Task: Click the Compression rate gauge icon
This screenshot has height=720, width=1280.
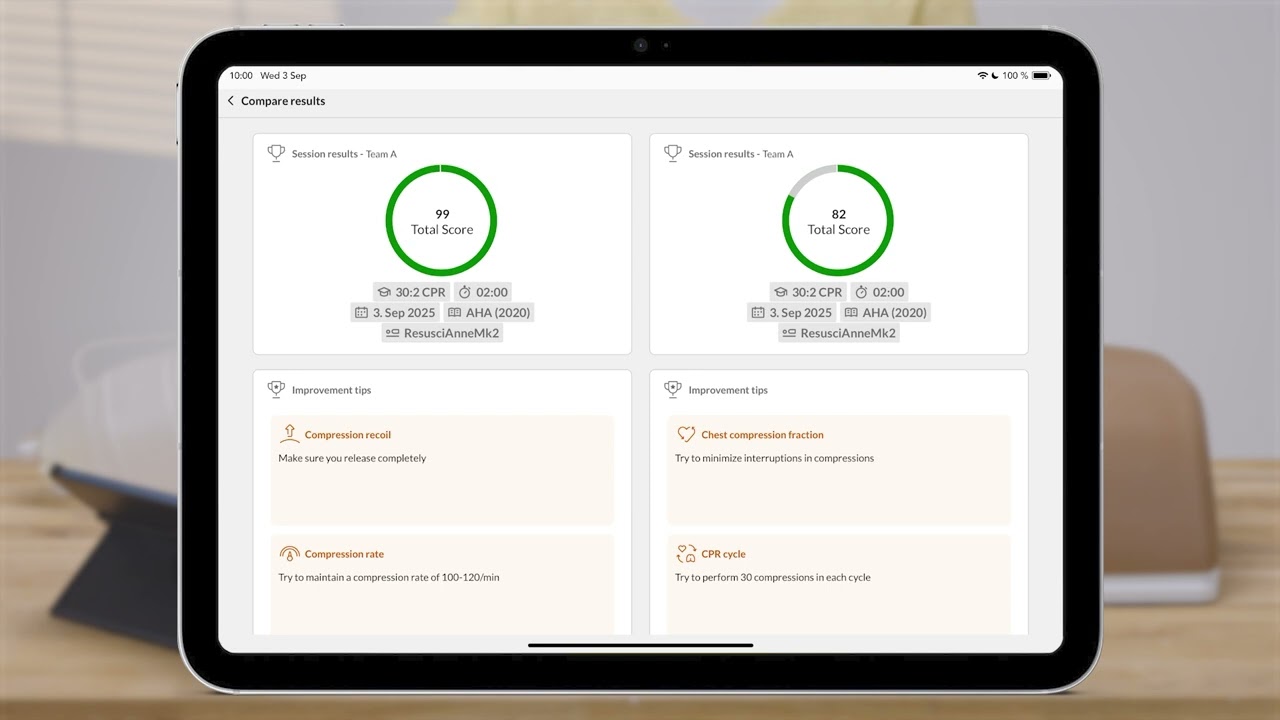Action: pos(289,553)
